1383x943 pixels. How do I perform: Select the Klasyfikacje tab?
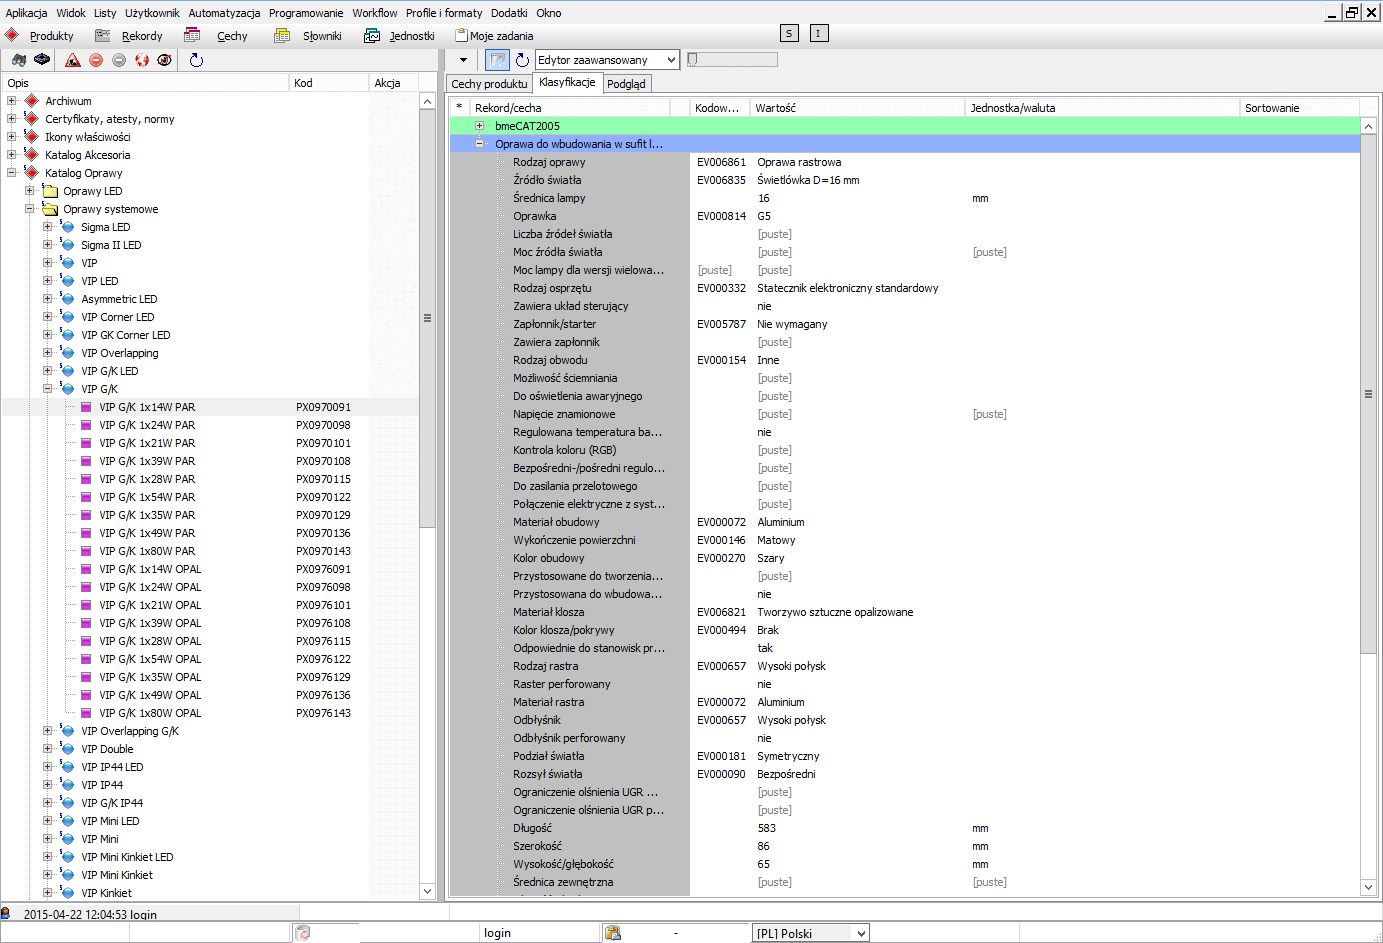pos(567,82)
